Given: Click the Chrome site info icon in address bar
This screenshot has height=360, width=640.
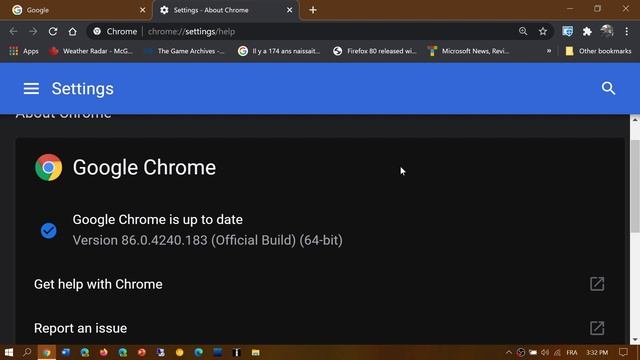Looking at the screenshot, I should click(97, 31).
